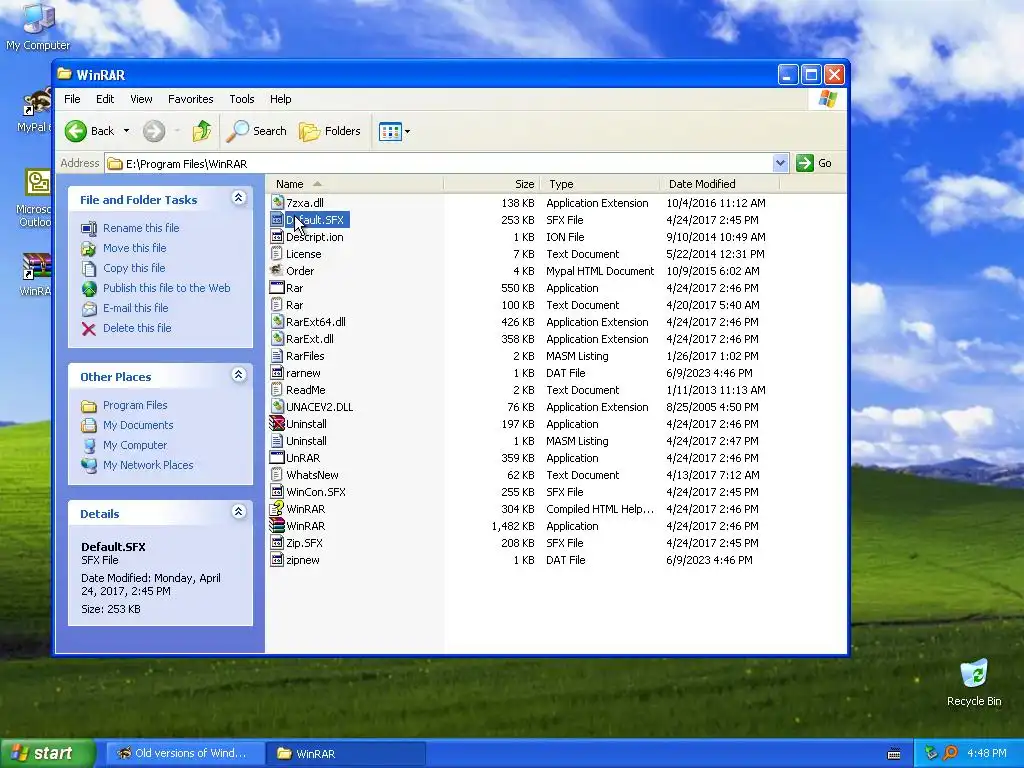Click the Go button
The width and height of the screenshot is (1024, 768).
[x=814, y=163]
